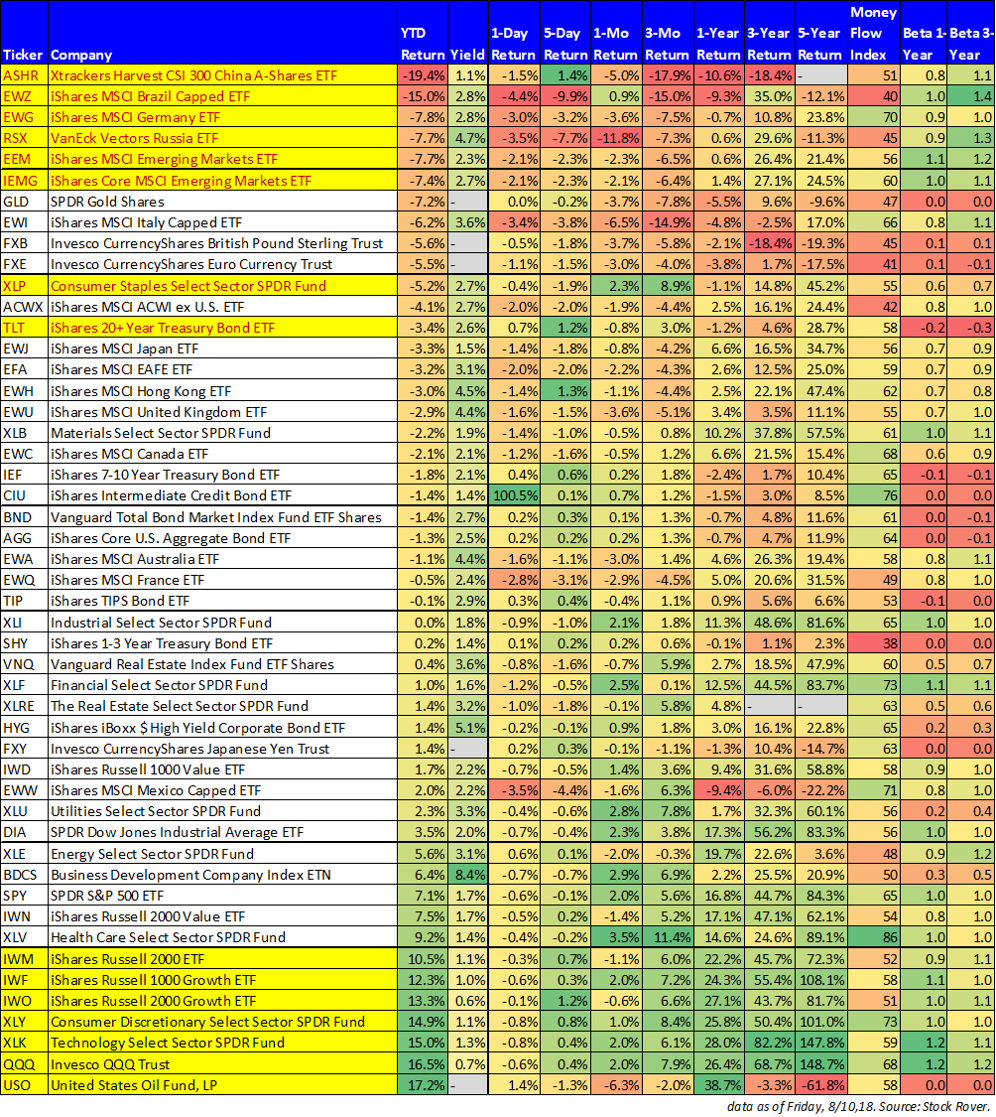Select iShares 20+ Year Treasury Bond ETF
Viewport: 996px width, 1117px height.
point(162,328)
